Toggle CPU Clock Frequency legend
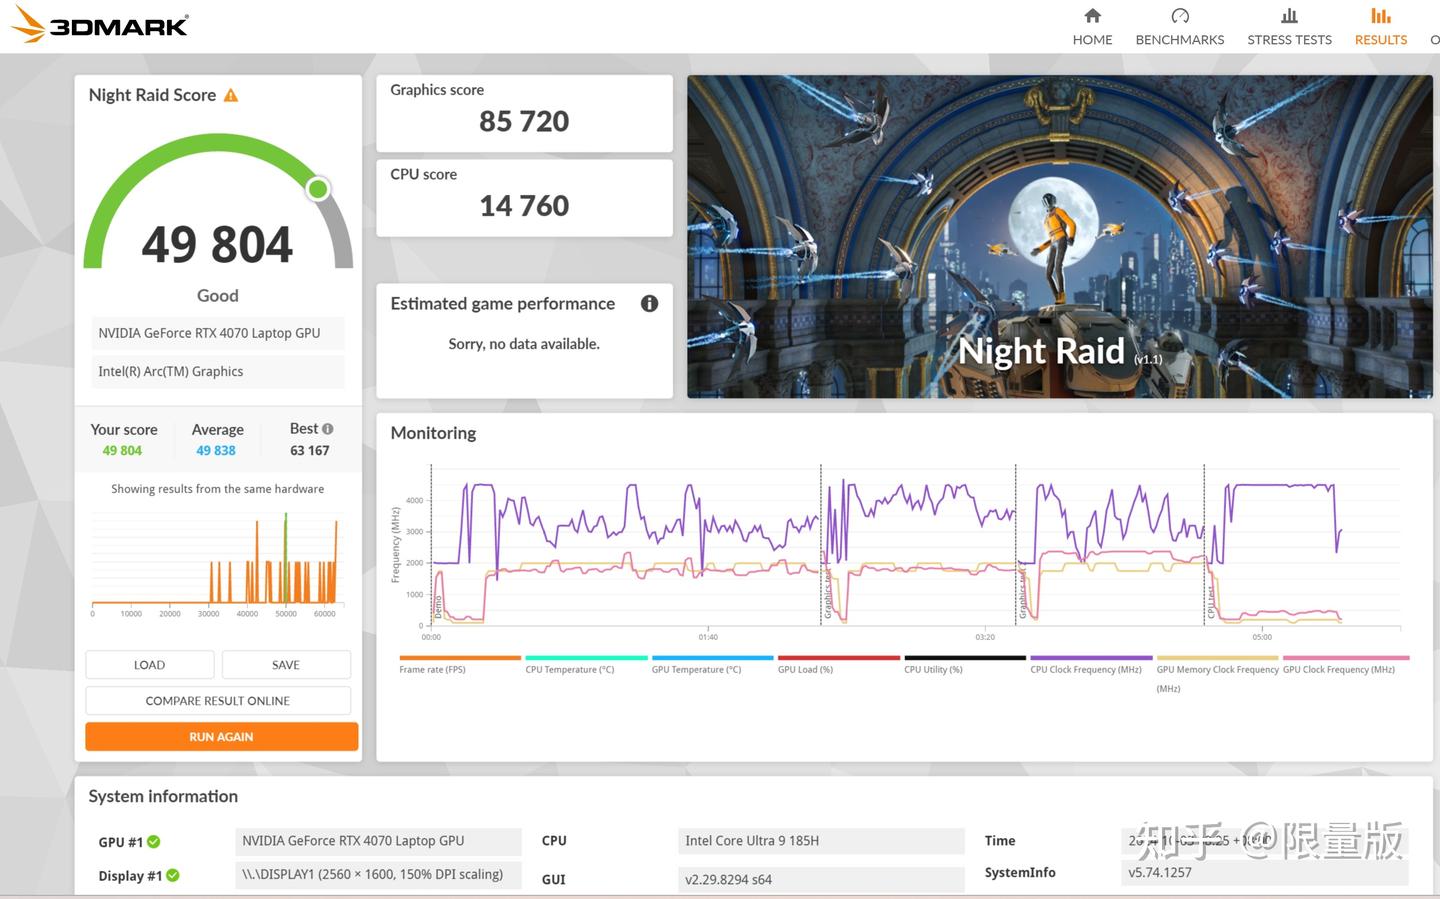Screen dimensions: 1440x899 coord(1090,665)
